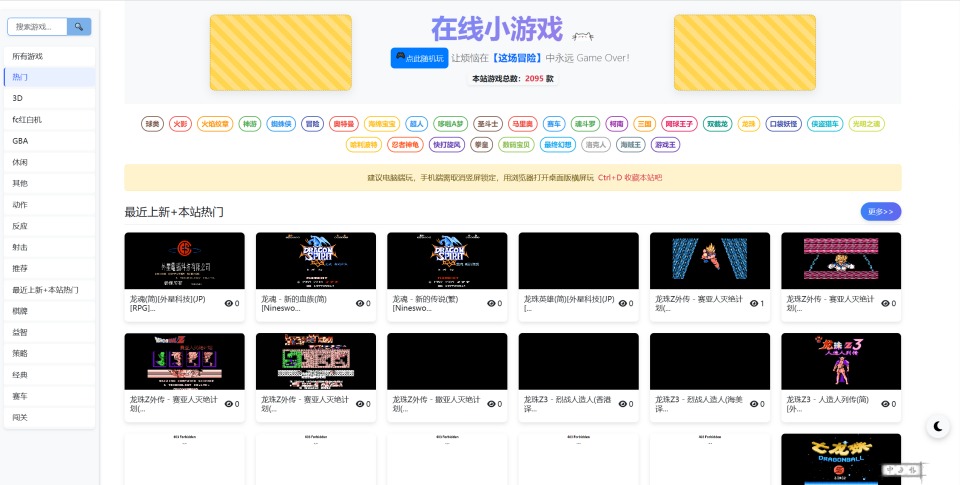Screen dimensions: 960x485
Task: Open 最近上新+本站热门 in the sidebar
Action: 50,290
